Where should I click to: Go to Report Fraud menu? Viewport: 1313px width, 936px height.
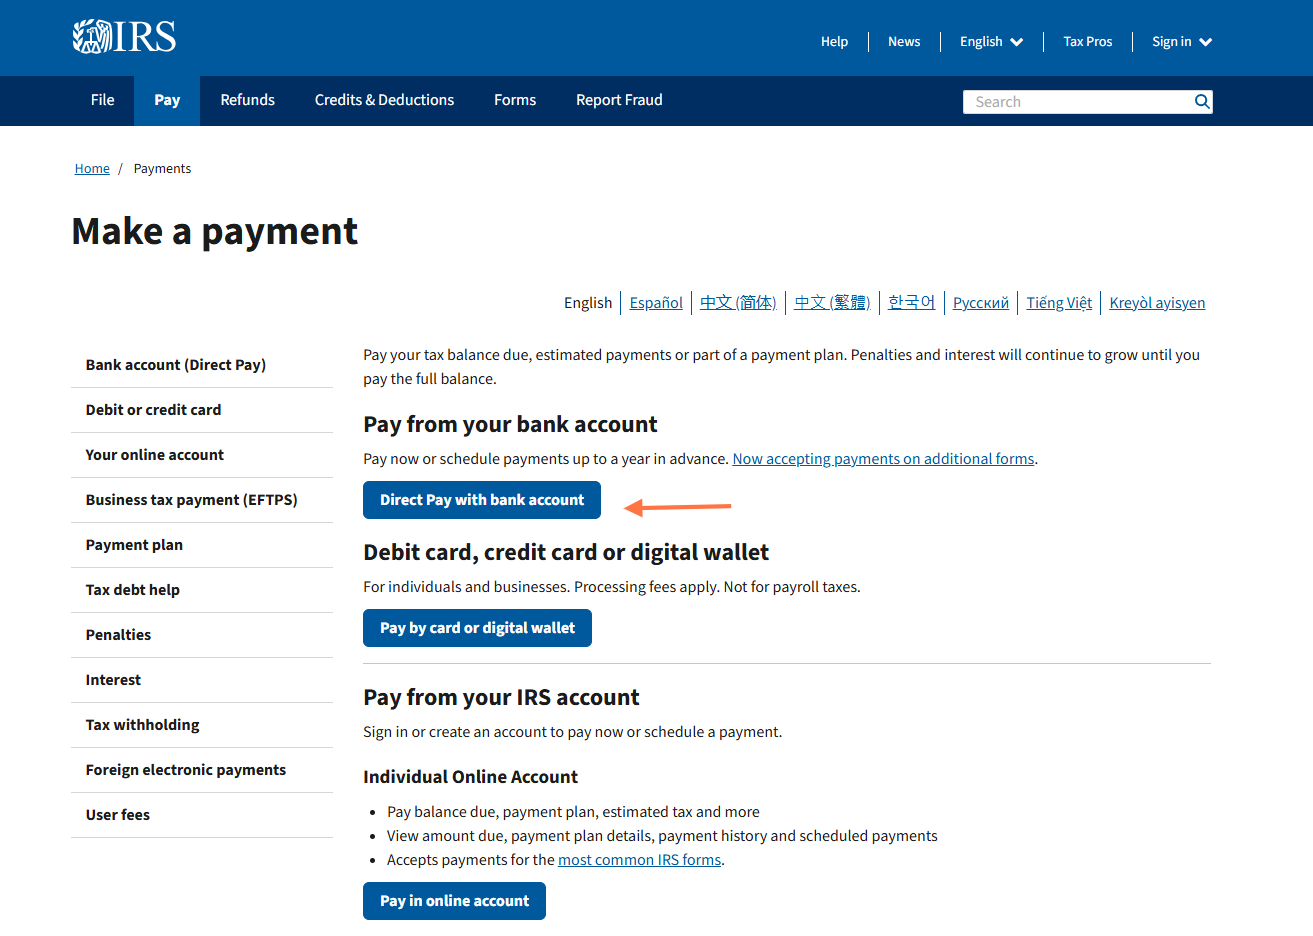(619, 100)
